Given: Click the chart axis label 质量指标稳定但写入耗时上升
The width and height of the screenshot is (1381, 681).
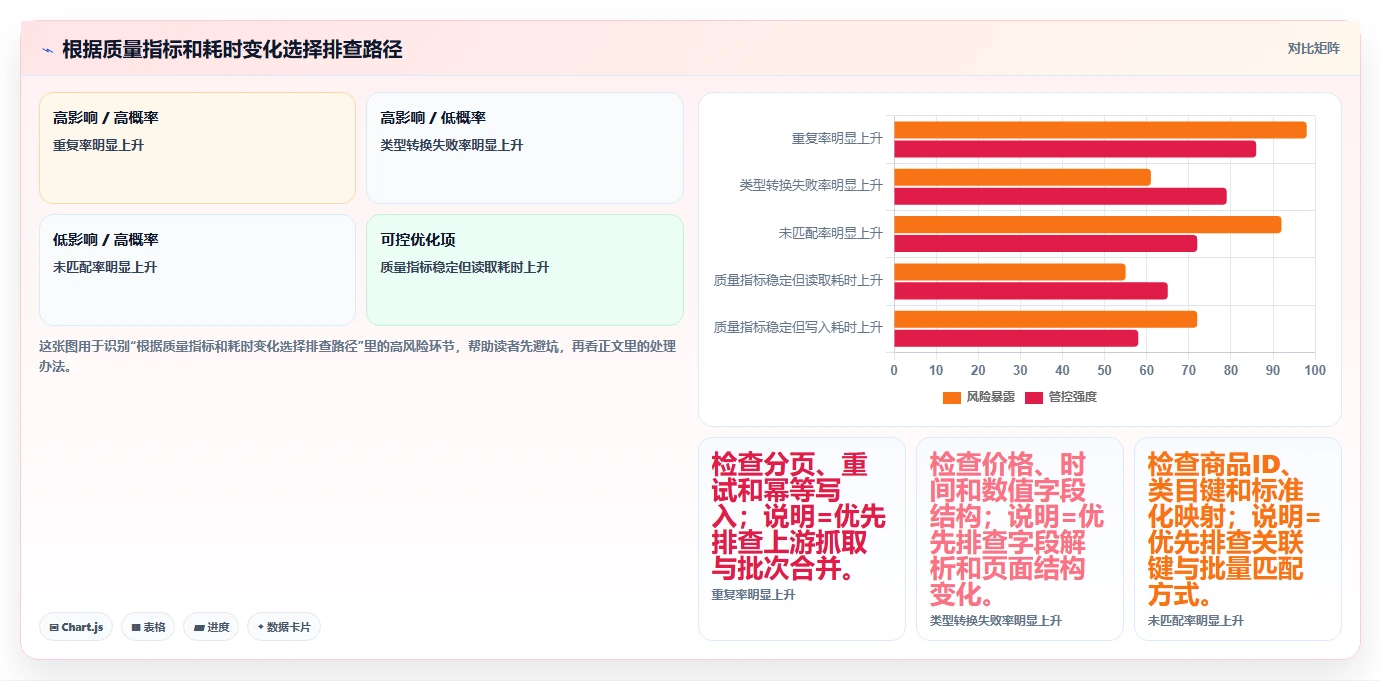Looking at the screenshot, I should (x=798, y=327).
